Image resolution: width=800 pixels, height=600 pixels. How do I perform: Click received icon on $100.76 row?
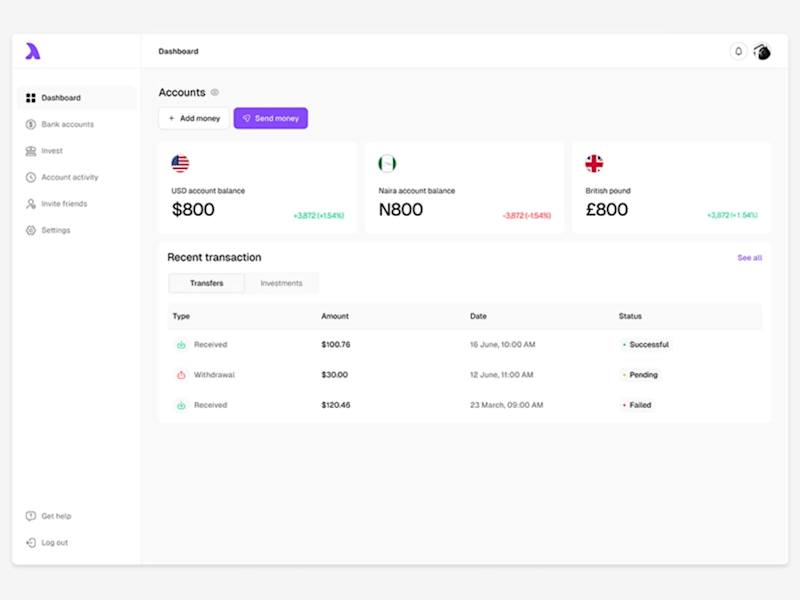(181, 345)
